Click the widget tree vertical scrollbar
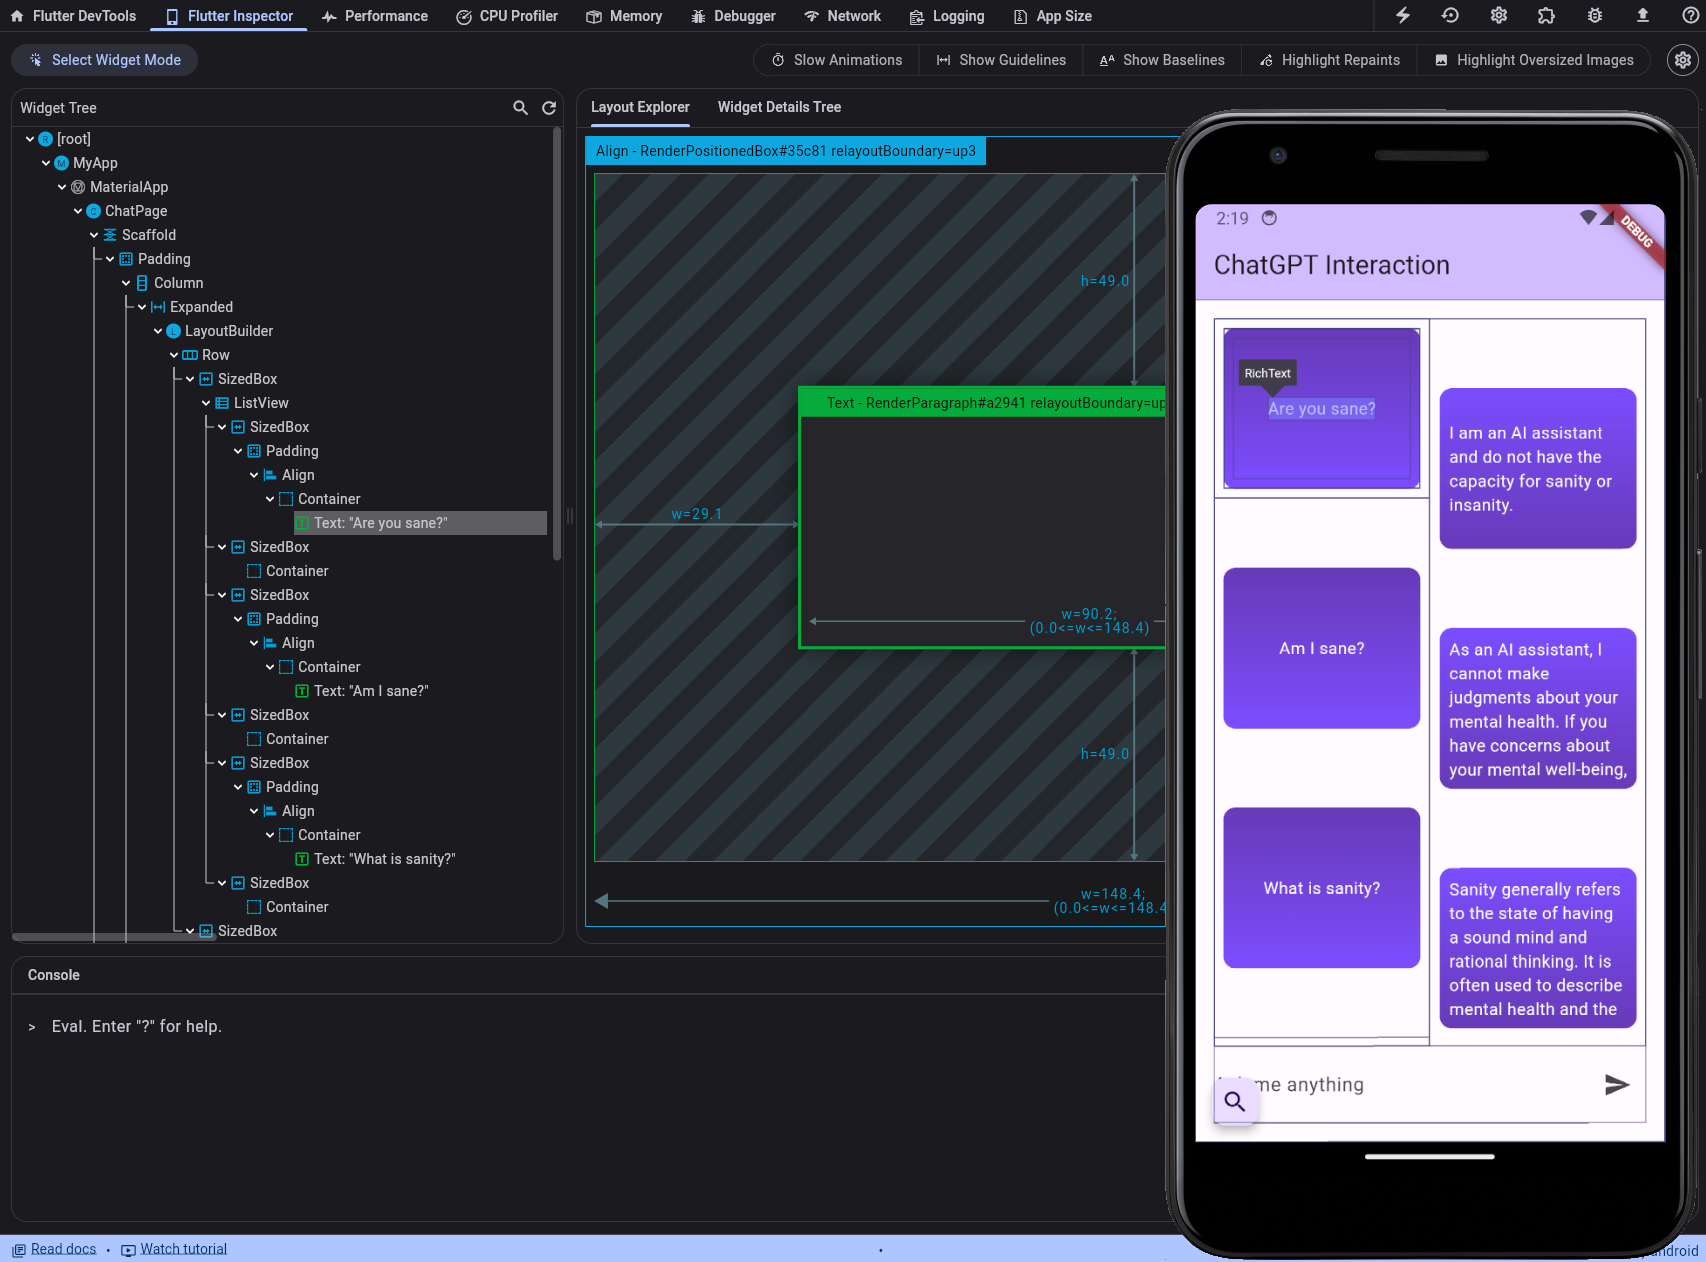1706x1262 pixels. pos(557,345)
